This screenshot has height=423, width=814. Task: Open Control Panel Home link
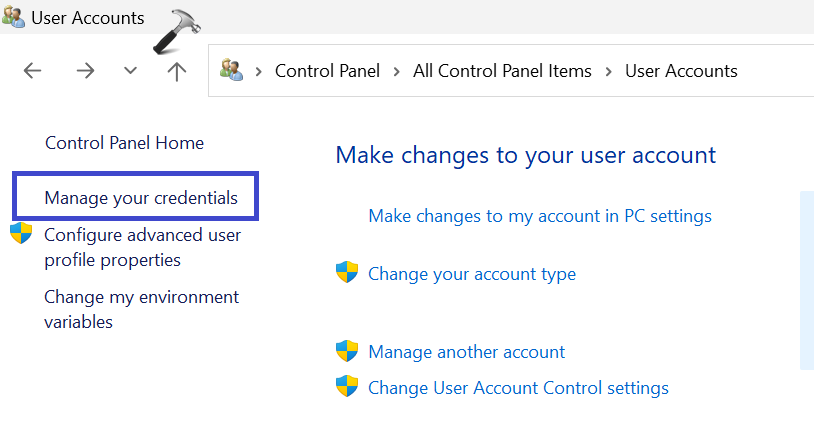(124, 143)
